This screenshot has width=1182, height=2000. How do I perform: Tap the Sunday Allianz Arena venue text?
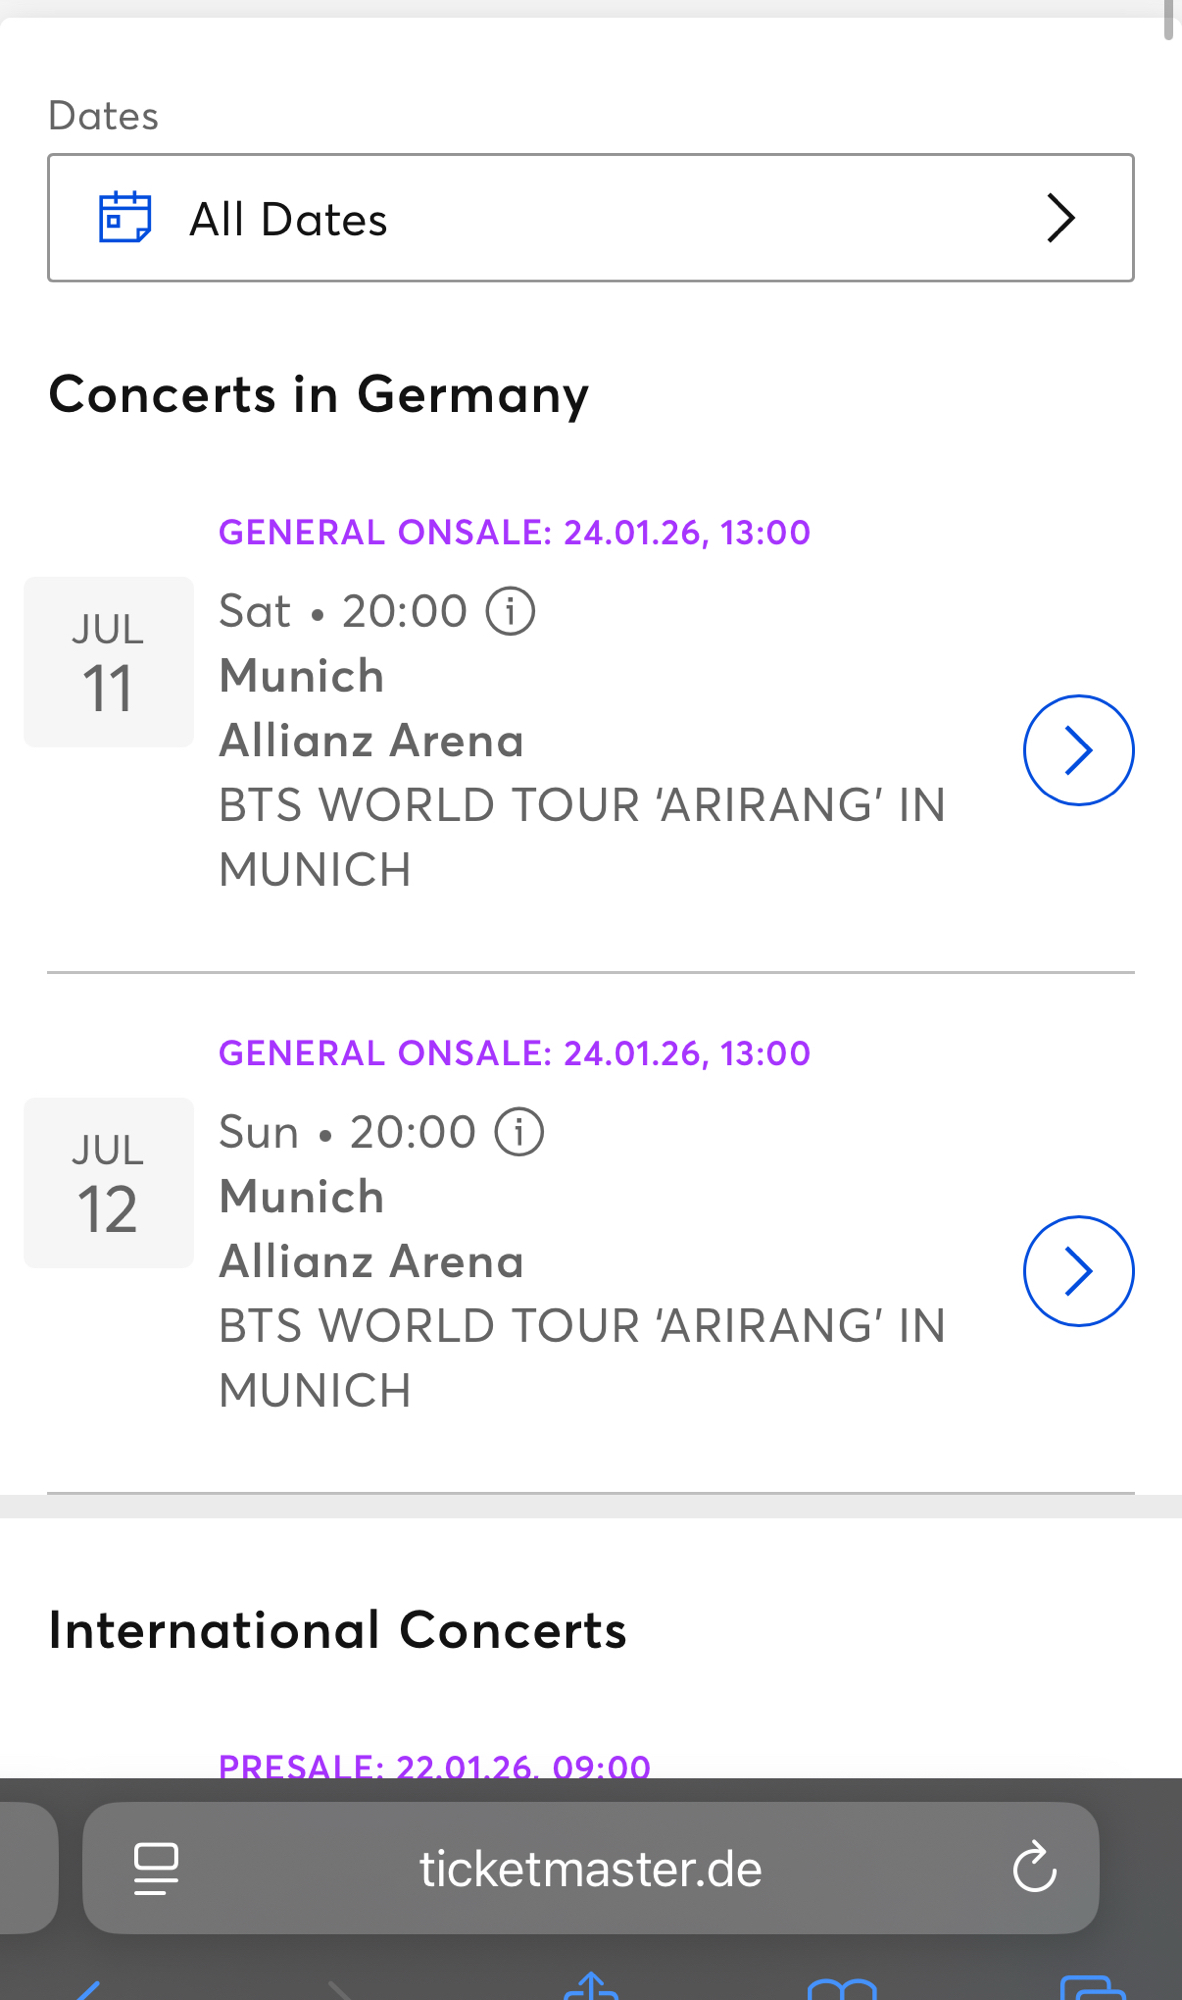371,1262
